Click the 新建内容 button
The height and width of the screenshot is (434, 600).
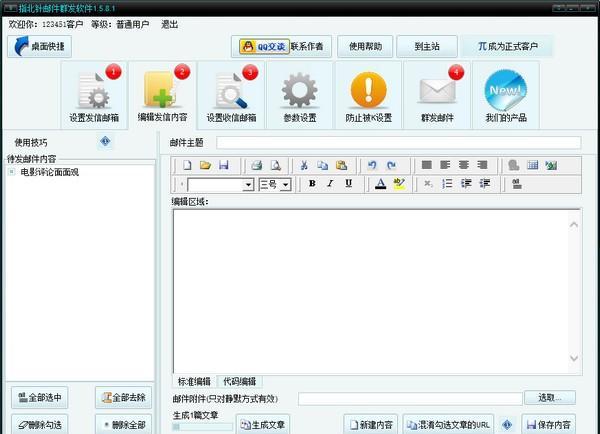371,424
